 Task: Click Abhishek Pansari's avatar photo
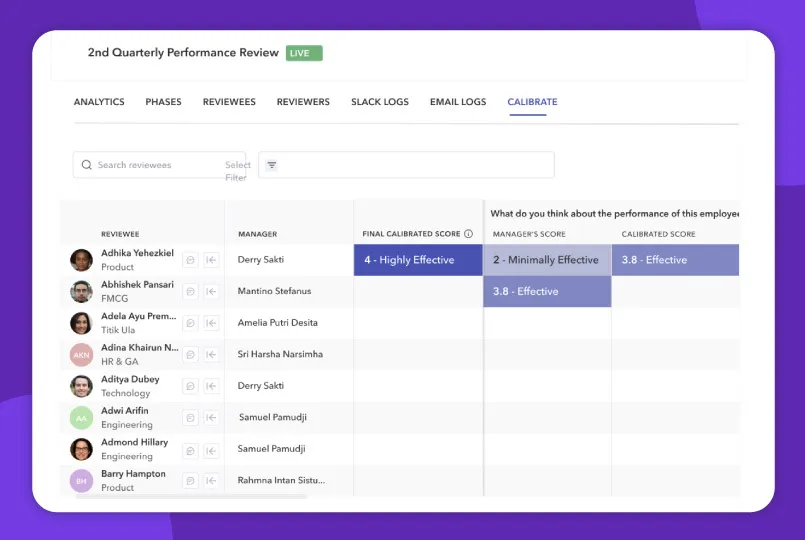coord(81,292)
